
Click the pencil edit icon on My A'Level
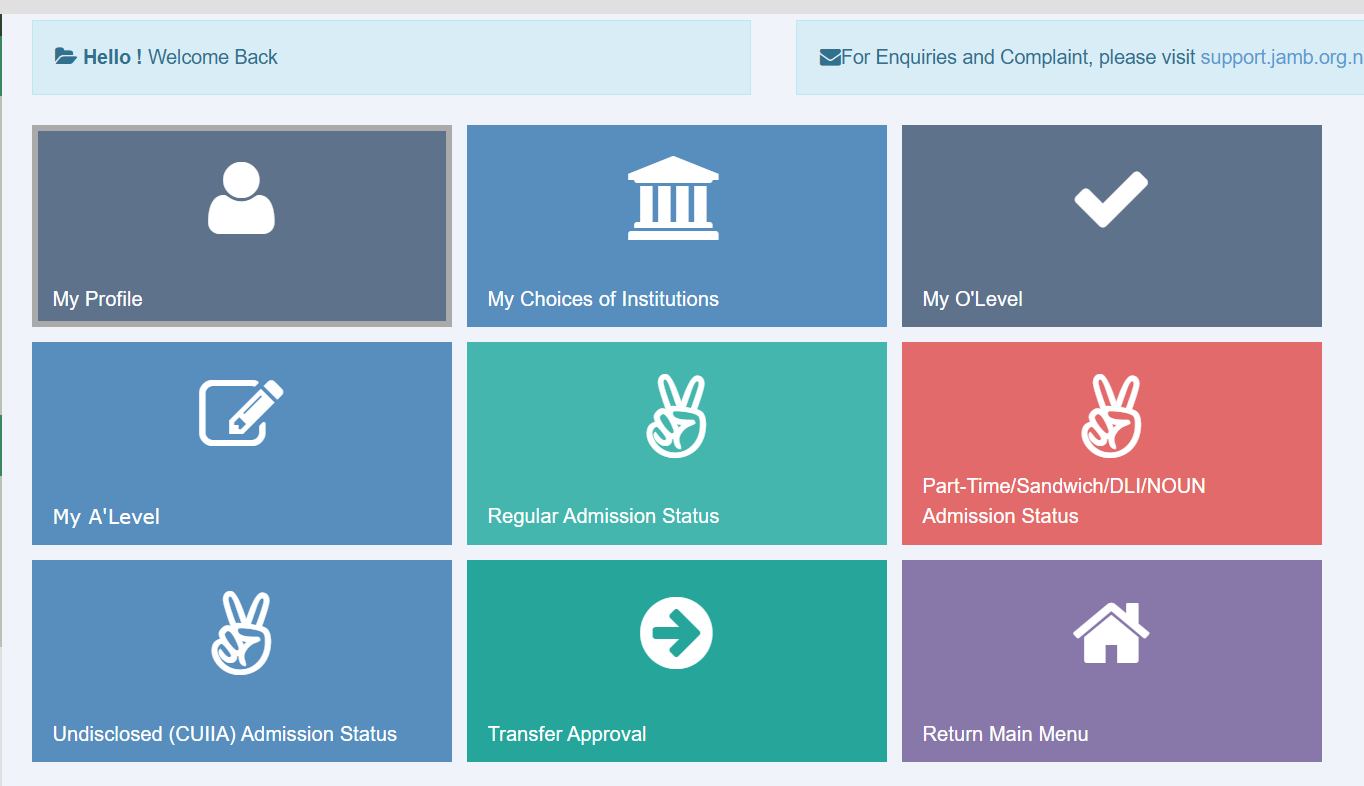point(241,412)
